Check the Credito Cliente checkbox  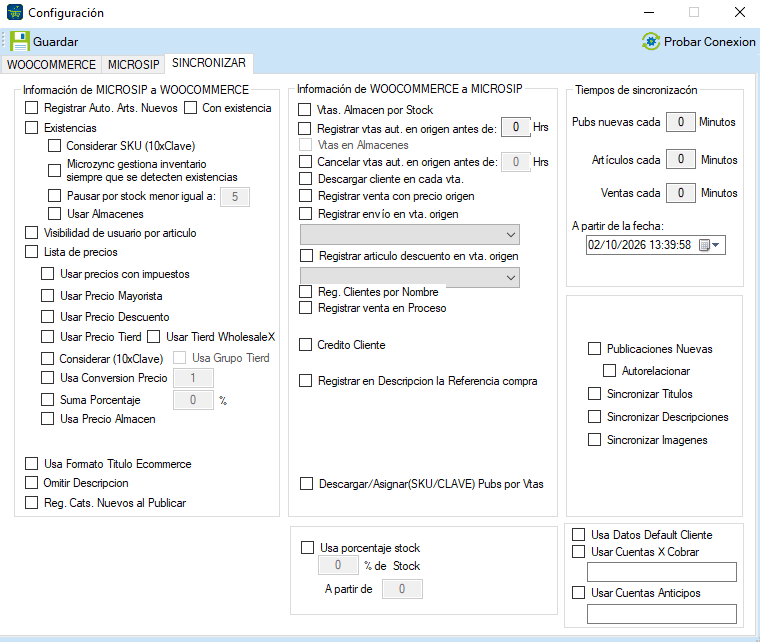point(305,344)
